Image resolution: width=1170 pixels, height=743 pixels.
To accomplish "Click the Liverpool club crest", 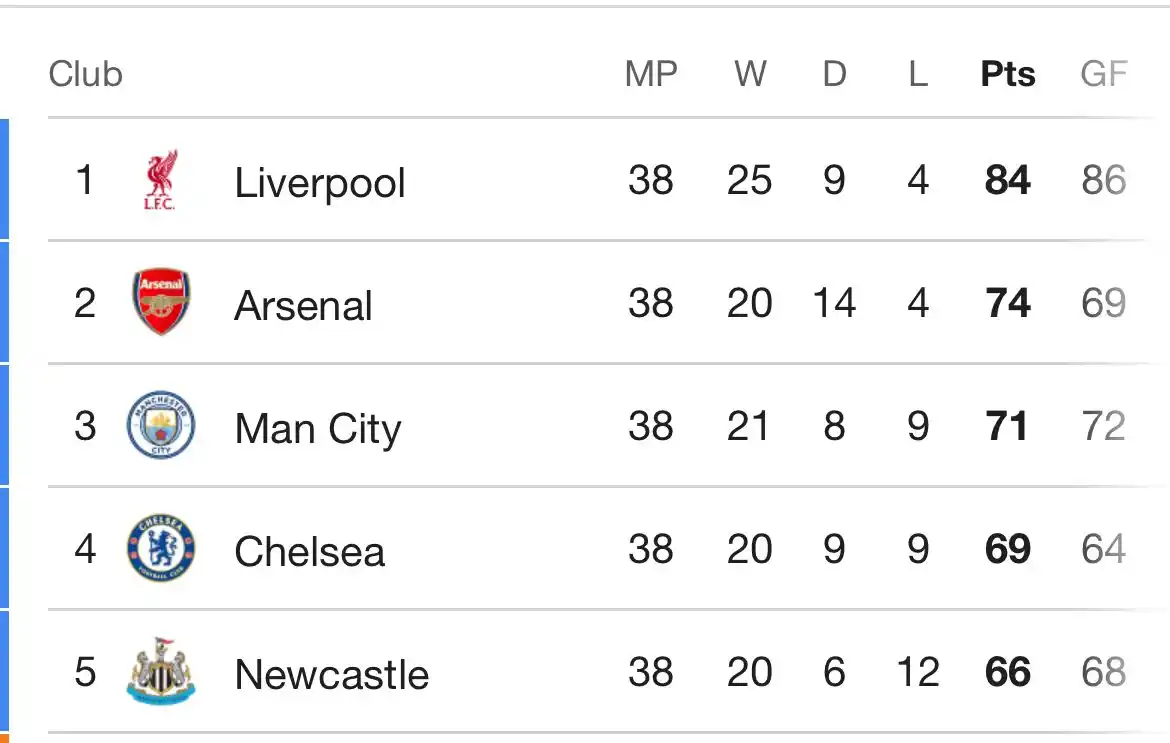I will tap(160, 180).
